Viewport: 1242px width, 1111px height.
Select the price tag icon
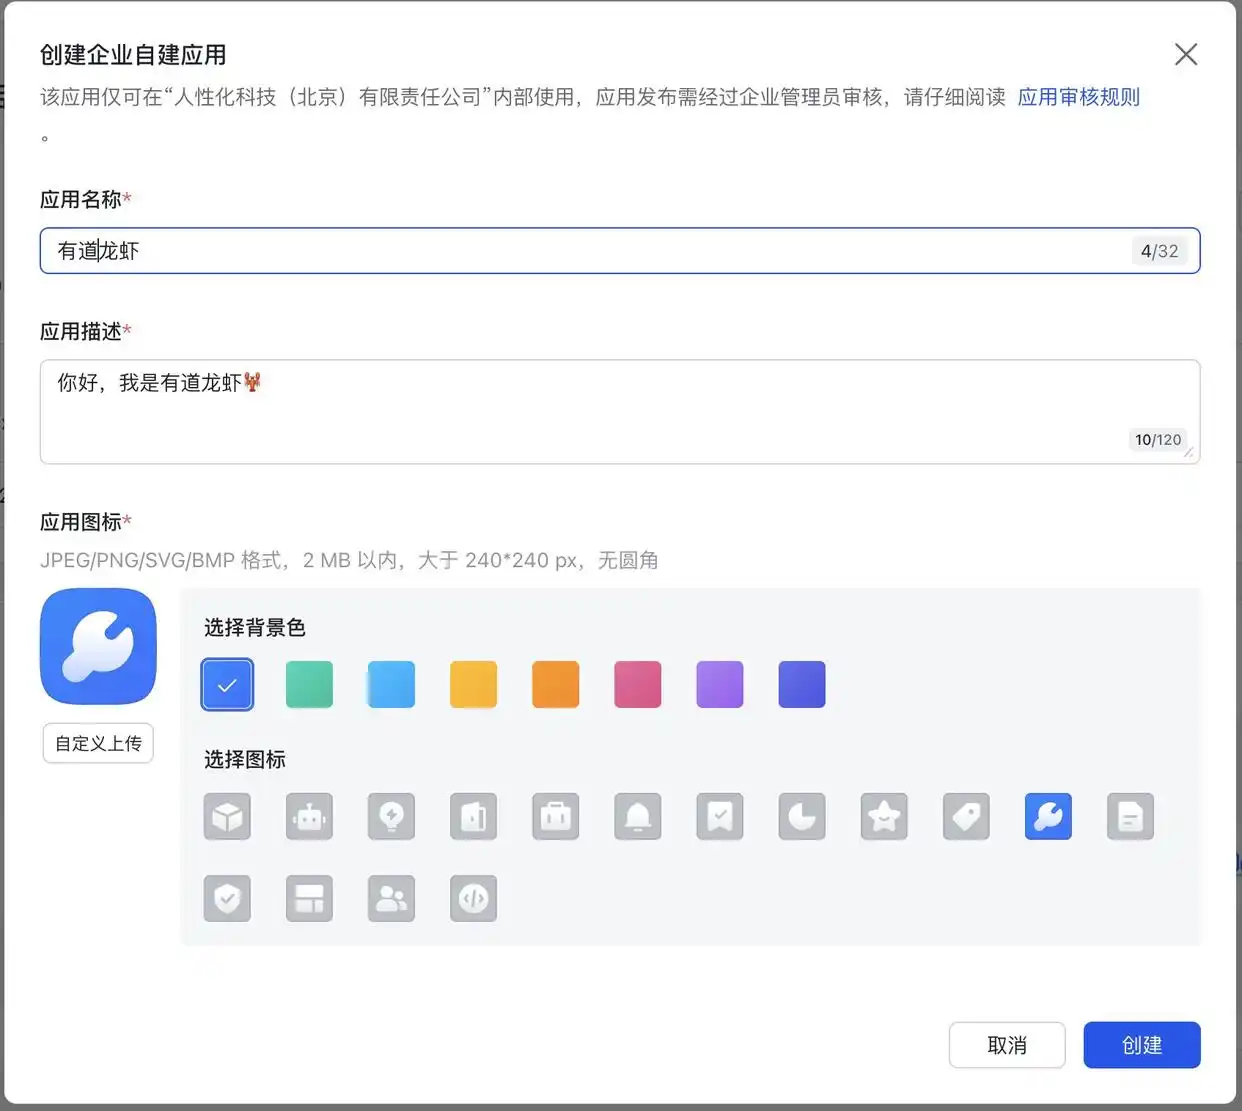tap(965, 817)
